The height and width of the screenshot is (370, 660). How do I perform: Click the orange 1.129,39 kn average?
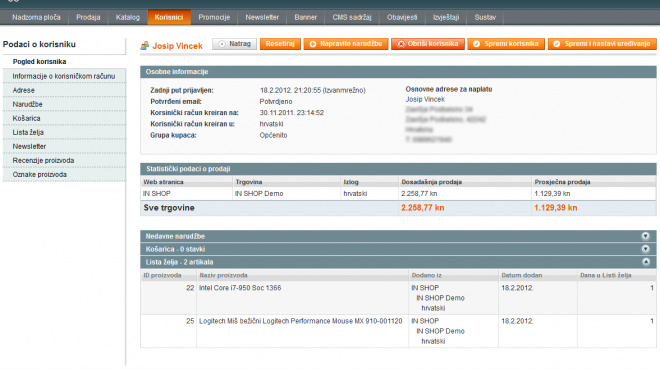556,208
